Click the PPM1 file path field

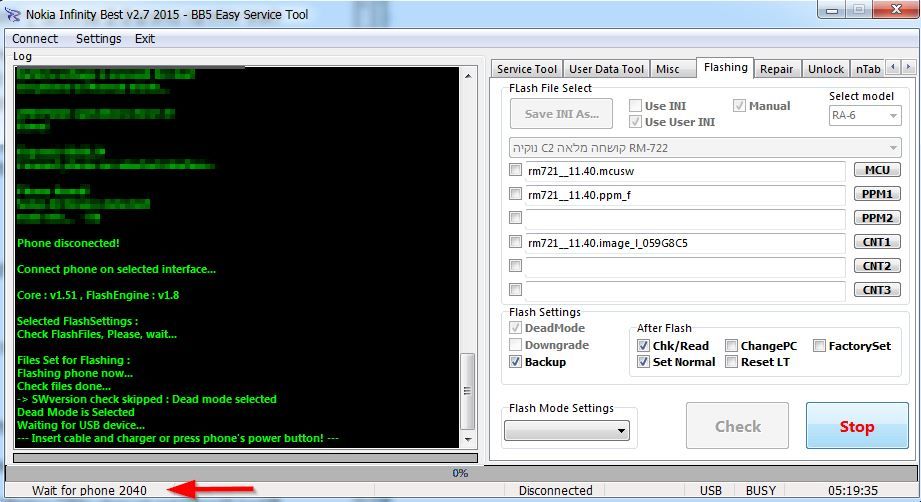pyautogui.click(x=685, y=195)
